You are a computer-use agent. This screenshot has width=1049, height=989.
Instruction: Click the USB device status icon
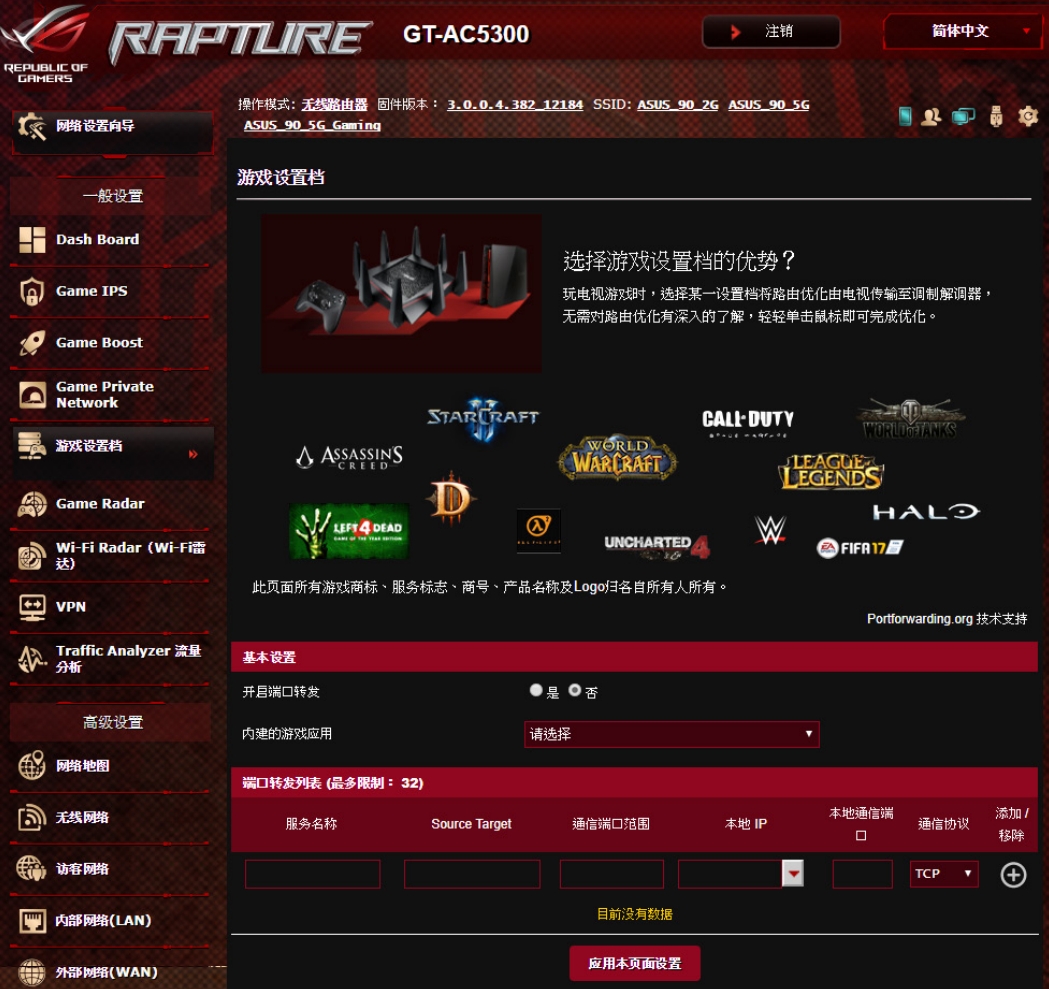(x=996, y=117)
